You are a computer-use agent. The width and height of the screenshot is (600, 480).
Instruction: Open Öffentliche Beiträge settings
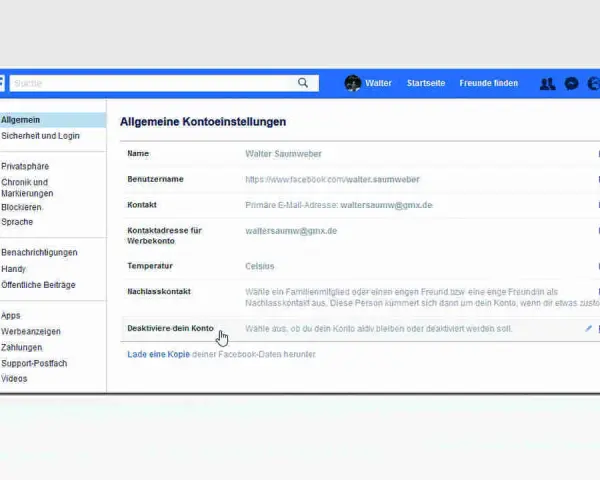[x=38, y=285]
